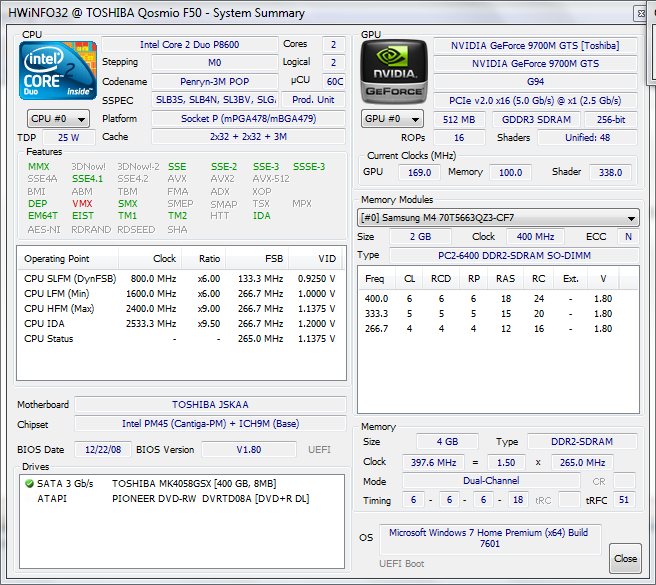Image resolution: width=656 pixels, height=585 pixels.
Task: Click the EM64T feature label
Action: point(43,216)
